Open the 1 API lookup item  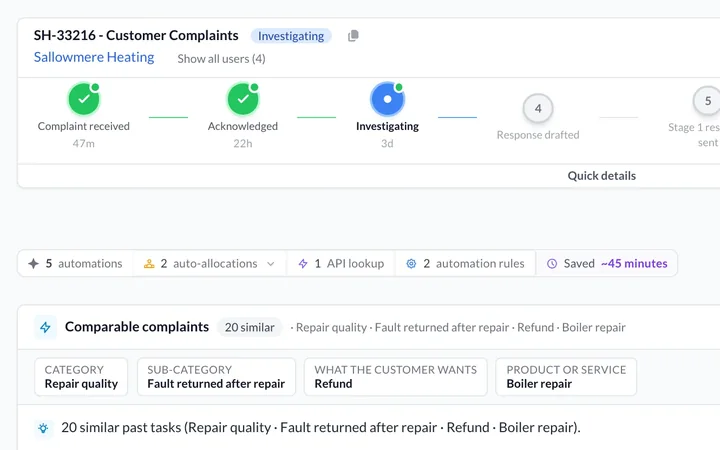(x=341, y=264)
